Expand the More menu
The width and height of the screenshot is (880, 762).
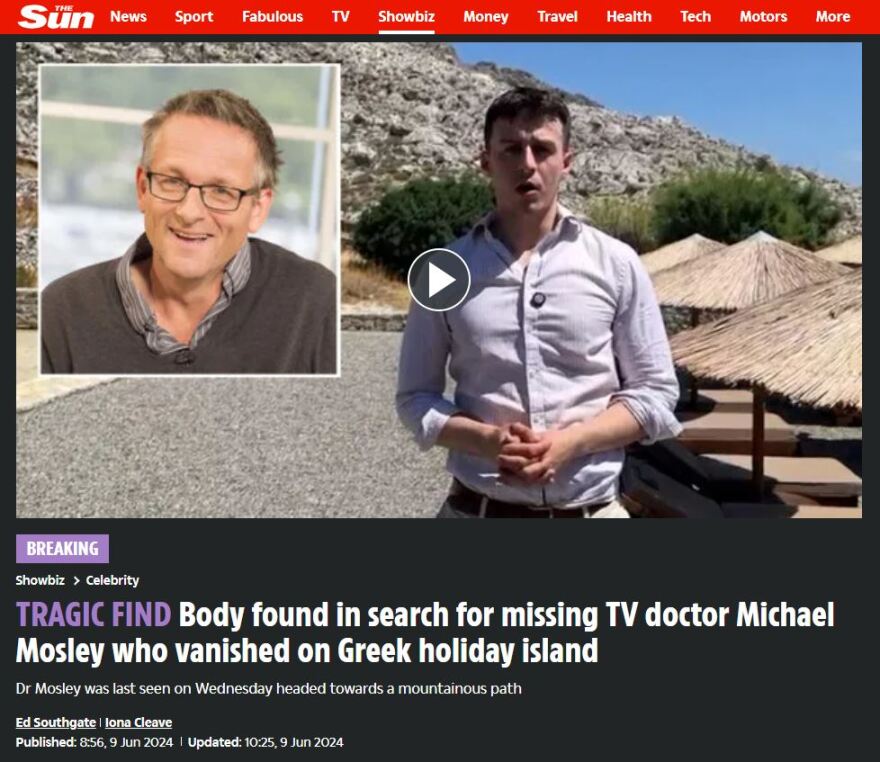point(833,17)
